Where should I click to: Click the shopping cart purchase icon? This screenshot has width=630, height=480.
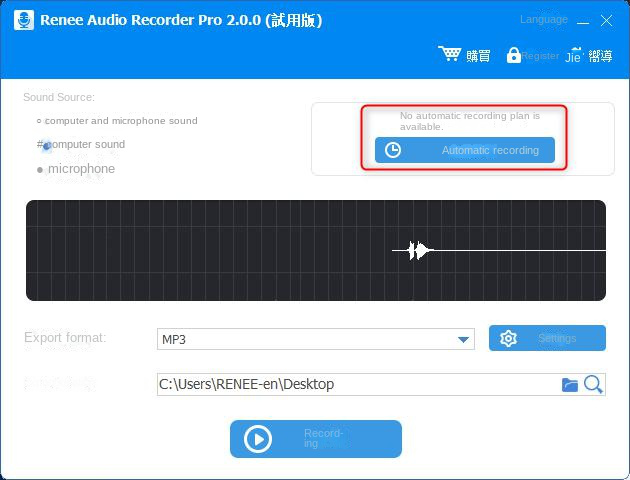pos(450,55)
